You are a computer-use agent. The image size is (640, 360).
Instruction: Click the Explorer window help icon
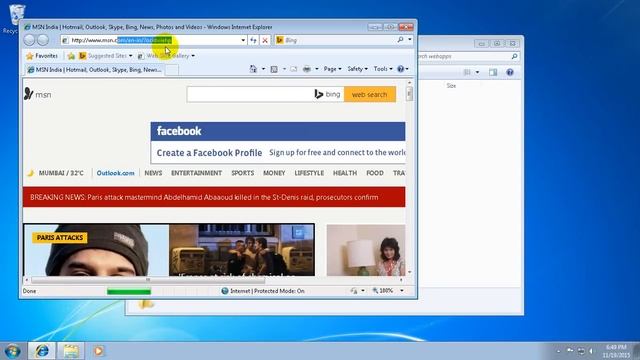coord(510,72)
